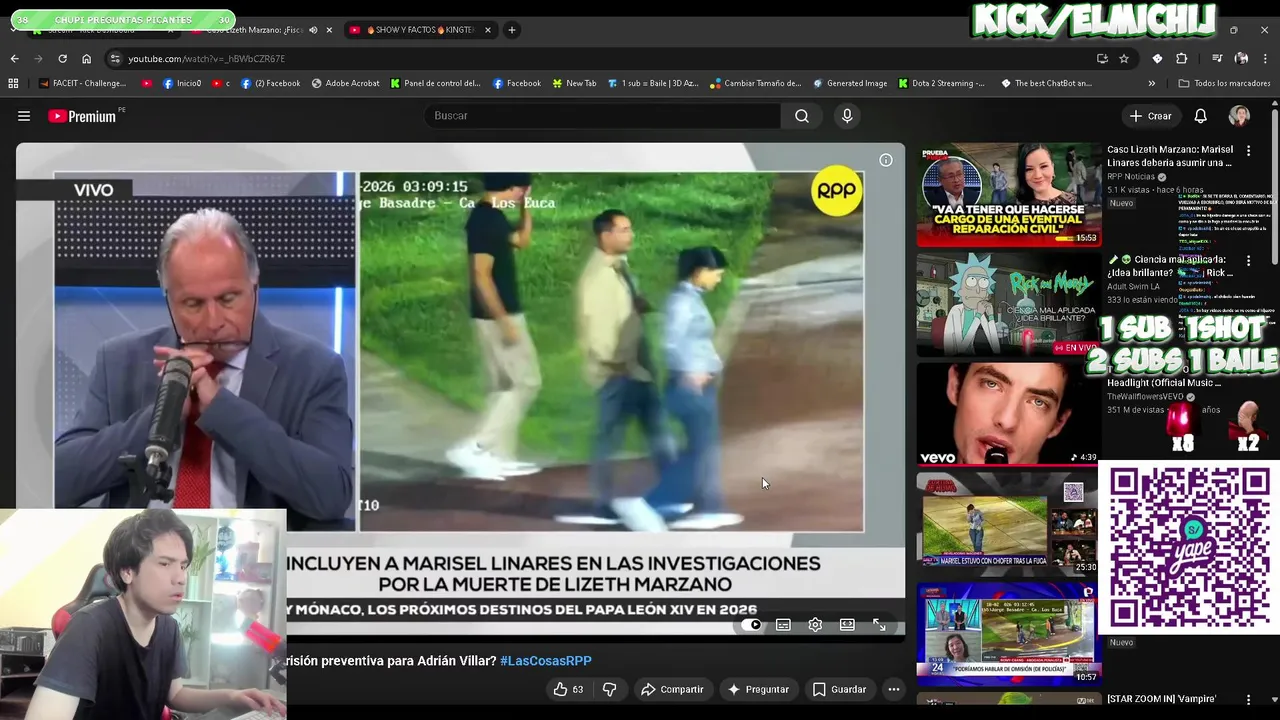The width and height of the screenshot is (1280, 720).
Task: Reload the current page
Action: coord(62,59)
